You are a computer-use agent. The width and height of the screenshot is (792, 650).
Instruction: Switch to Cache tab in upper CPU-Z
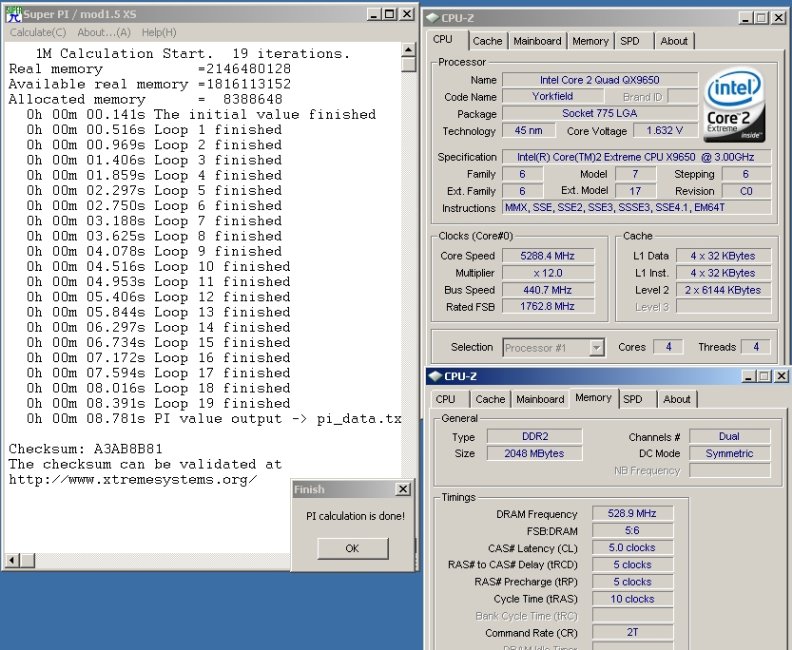[x=487, y=41]
